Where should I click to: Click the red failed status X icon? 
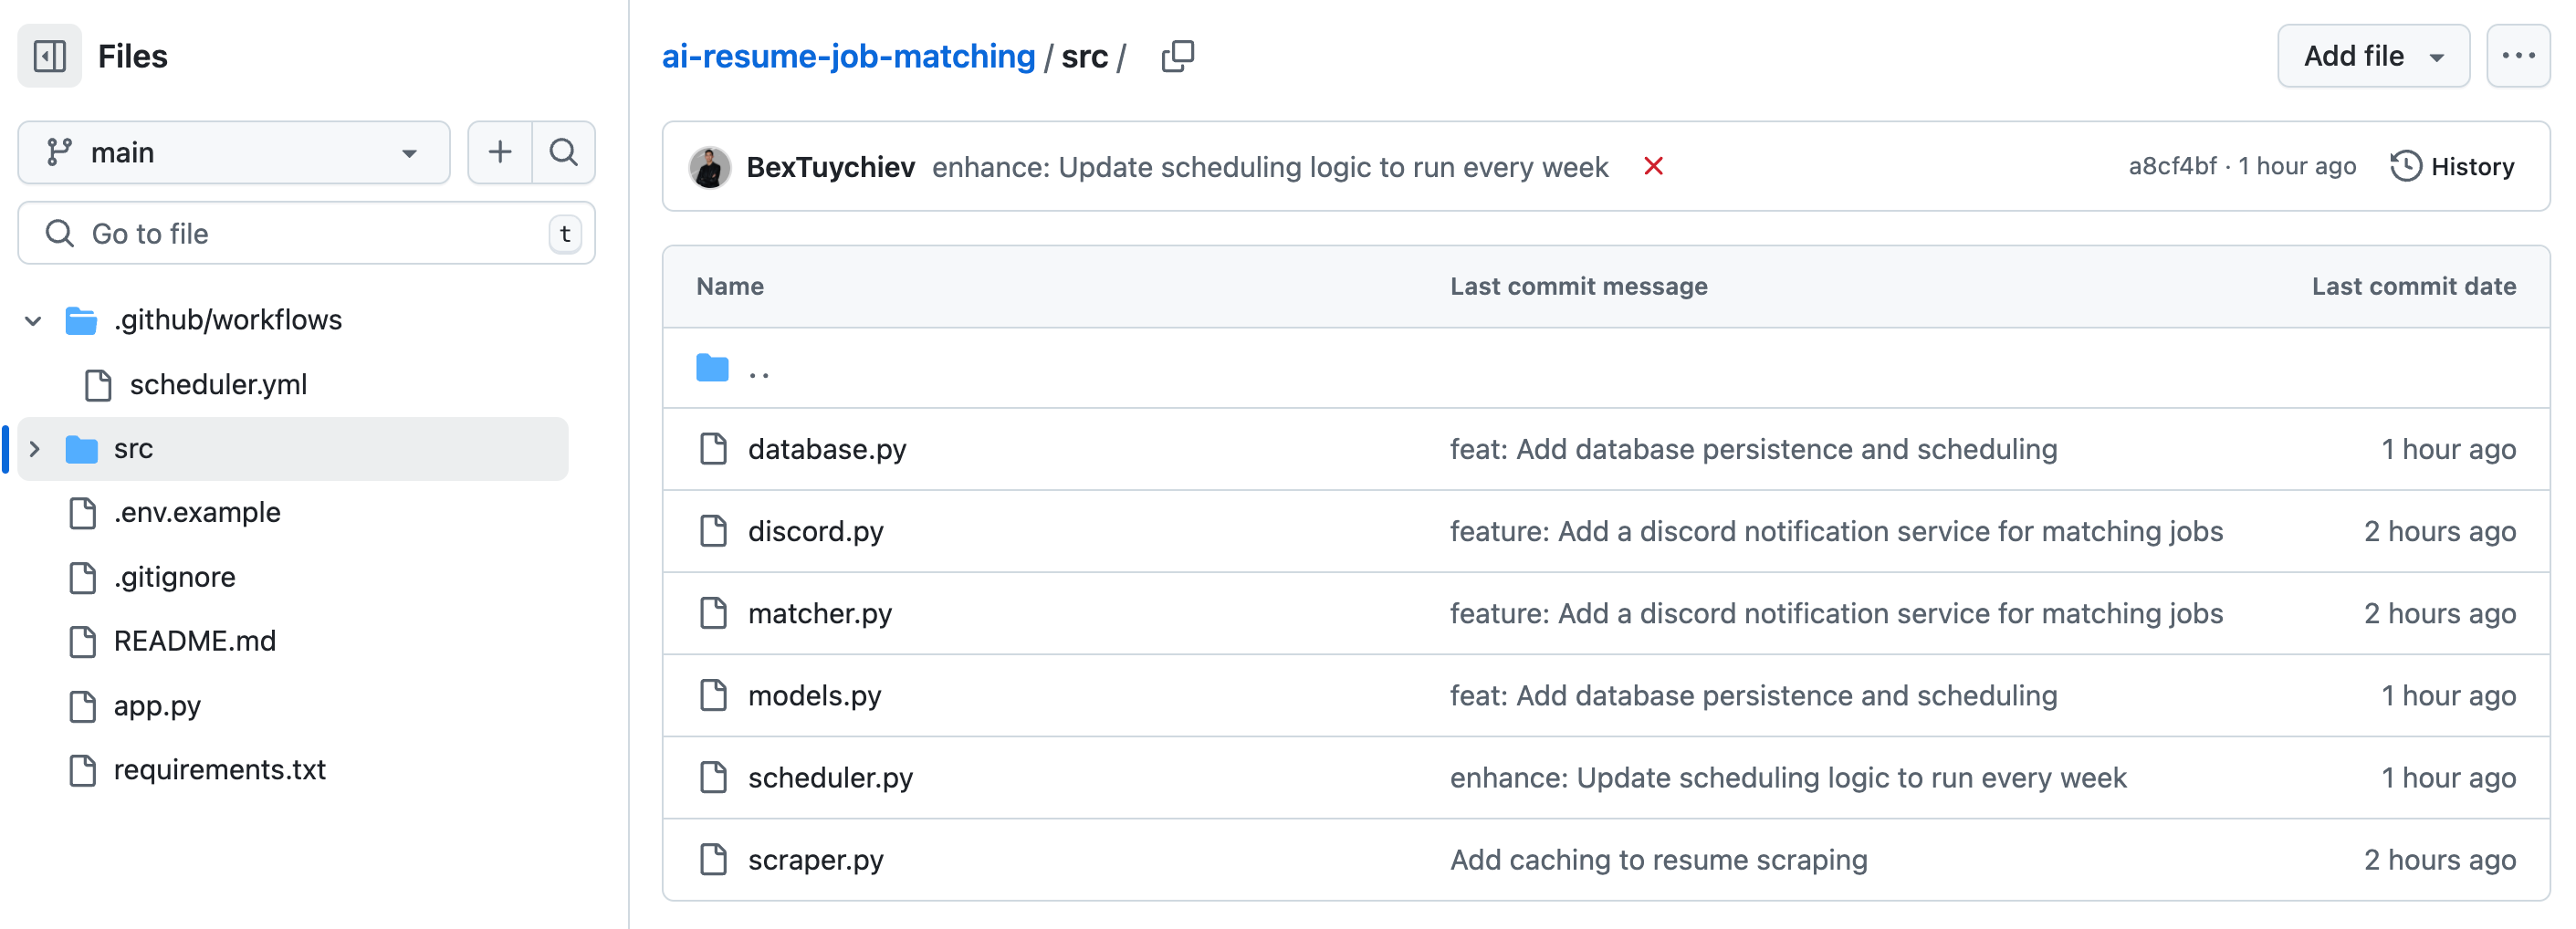point(1653,166)
